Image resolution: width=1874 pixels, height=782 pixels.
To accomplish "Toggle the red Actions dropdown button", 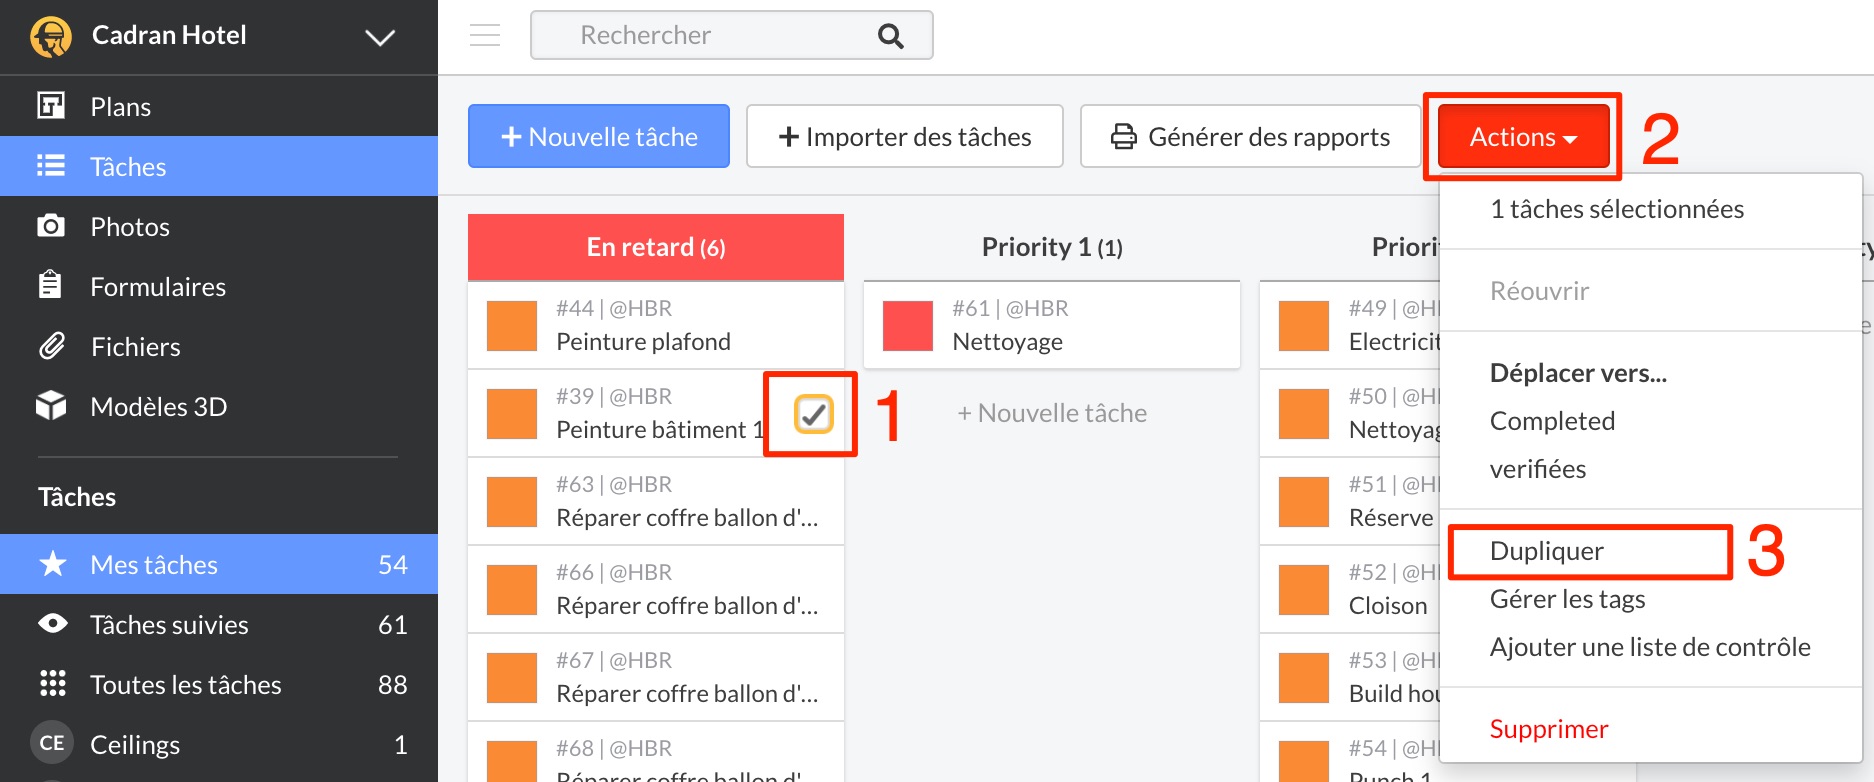I will click(x=1522, y=137).
